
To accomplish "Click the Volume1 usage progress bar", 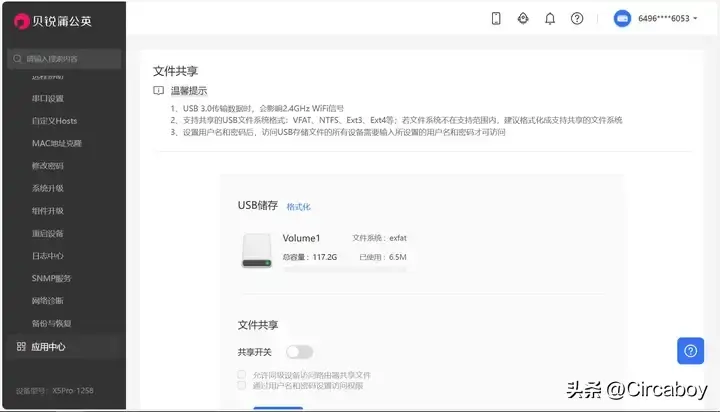I will click(x=345, y=270).
